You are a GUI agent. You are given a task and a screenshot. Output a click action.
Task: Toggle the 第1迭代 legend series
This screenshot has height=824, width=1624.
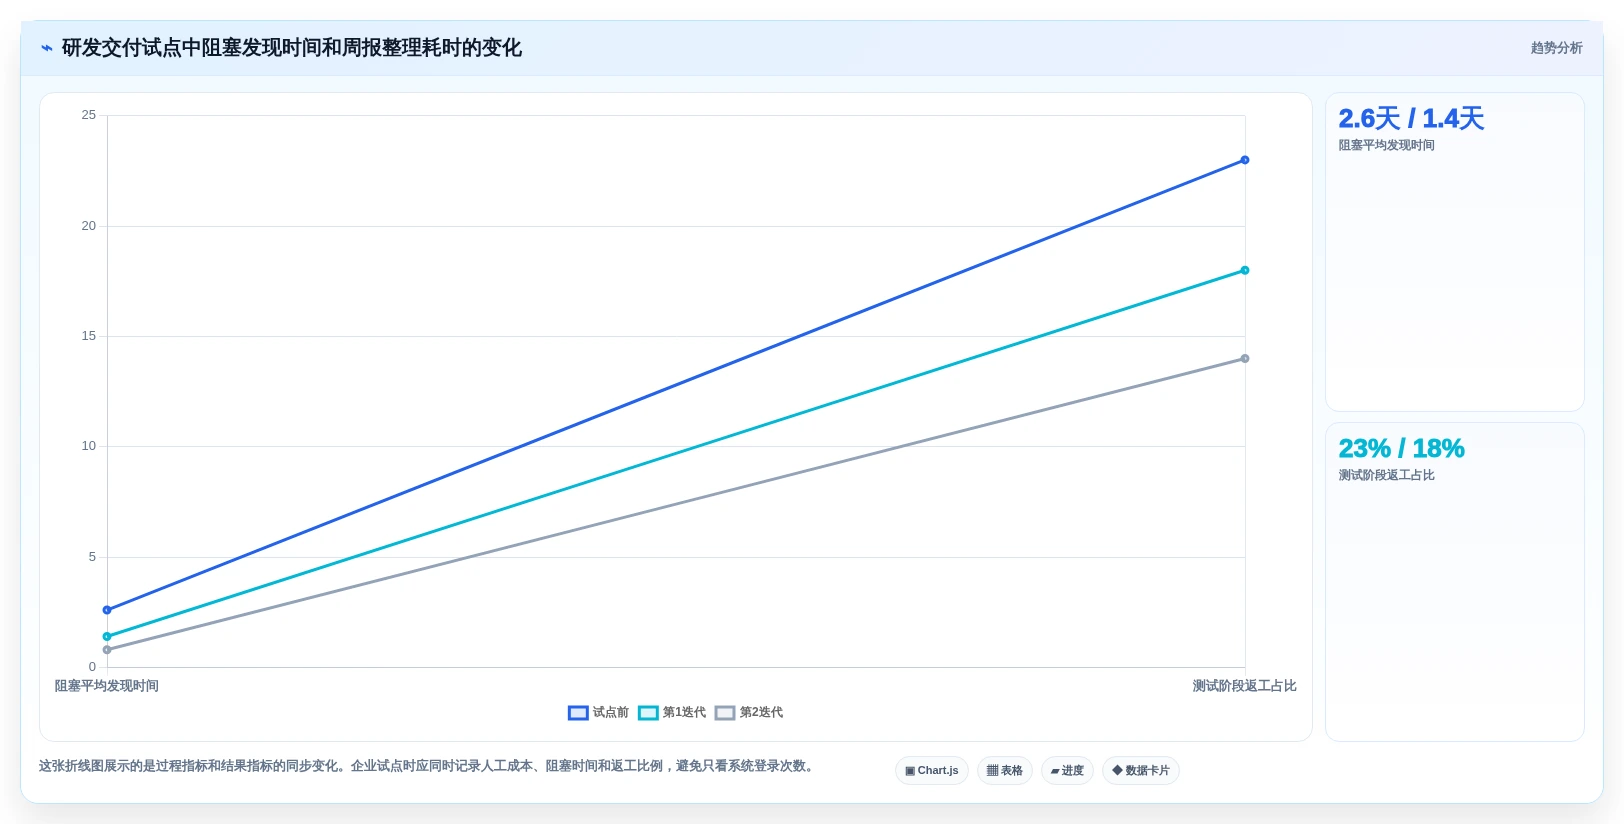672,713
